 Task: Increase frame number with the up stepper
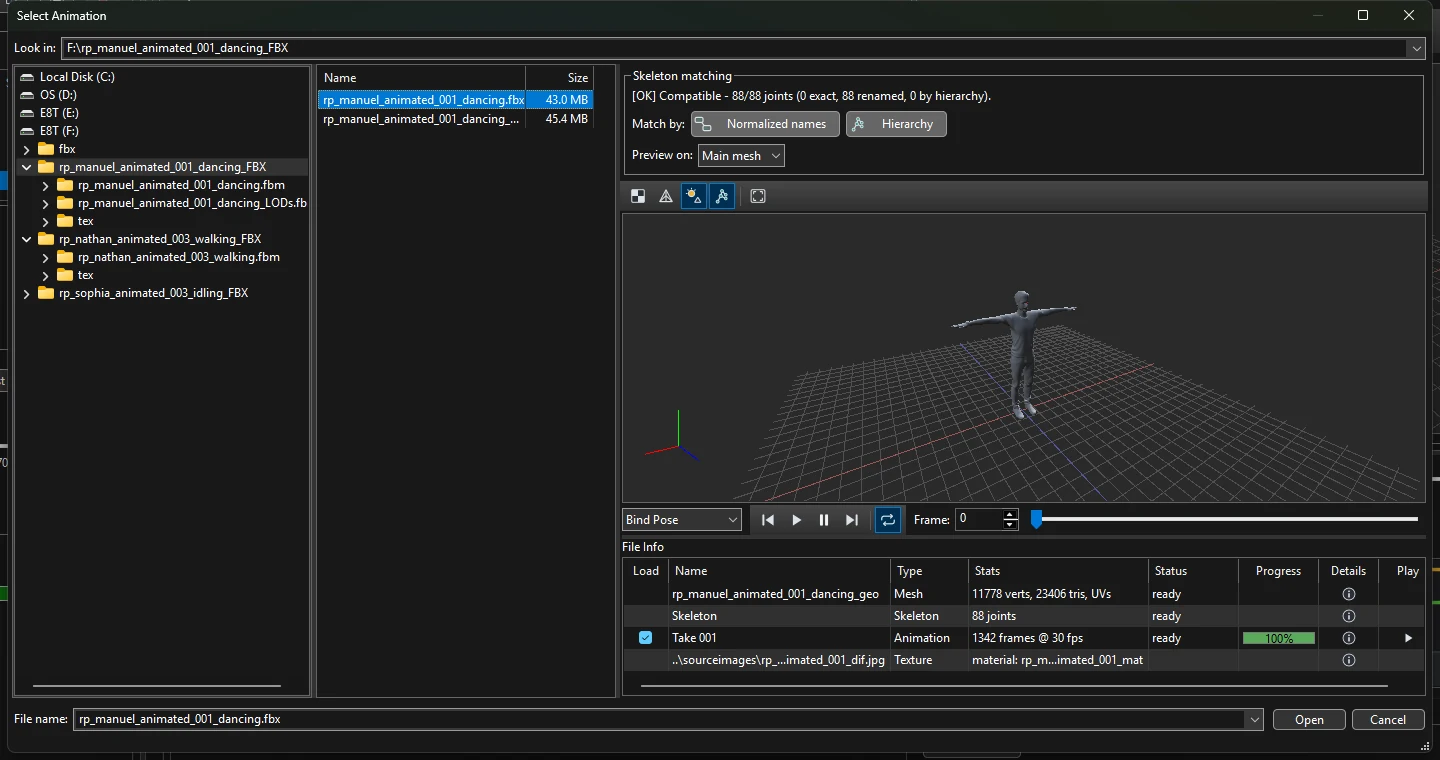[1010, 515]
